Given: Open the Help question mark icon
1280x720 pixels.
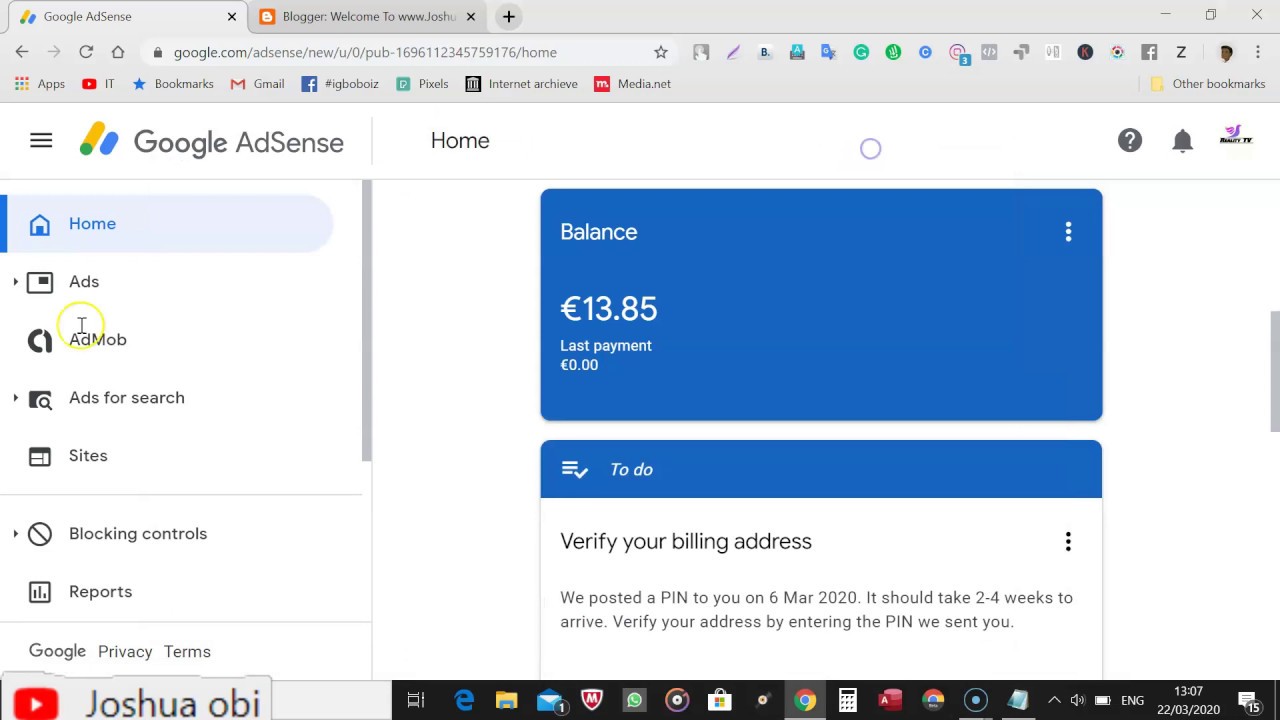Looking at the screenshot, I should 1130,141.
